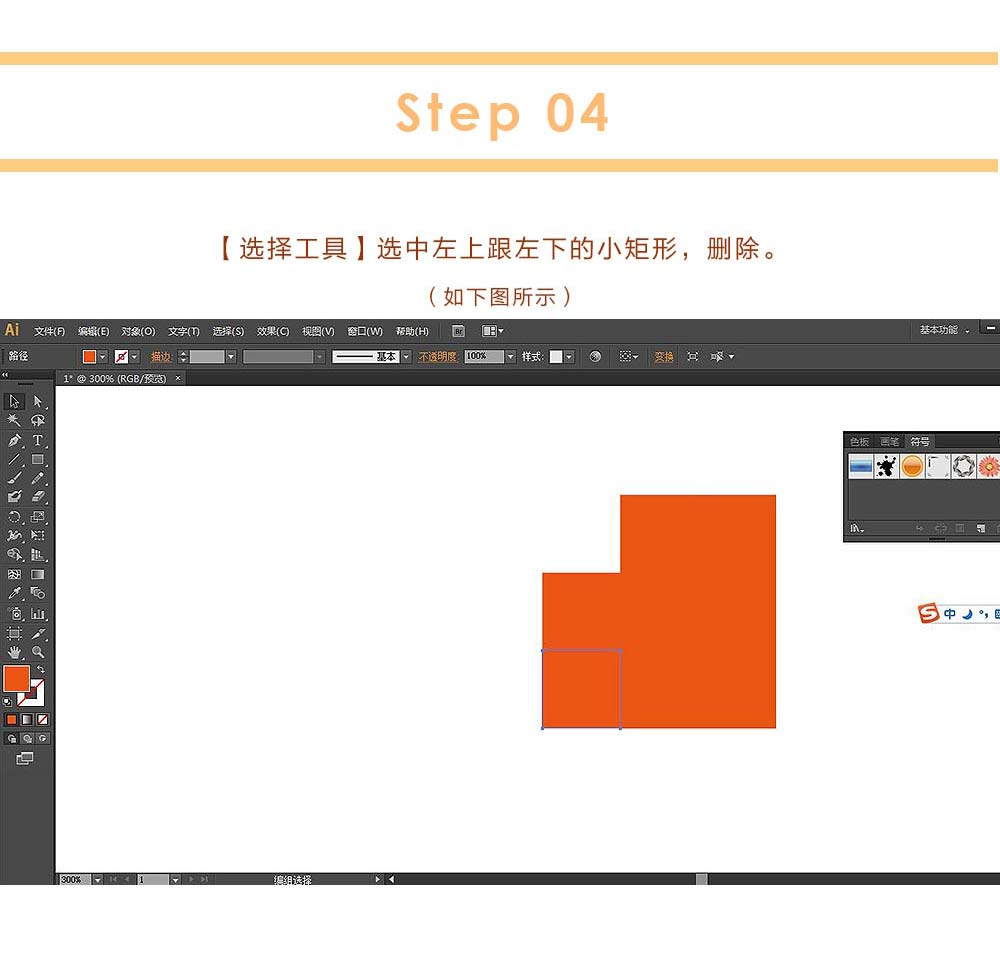The image size is (1000, 962).
Task: Click the Stroke swatch in toolbar
Action: click(35, 697)
